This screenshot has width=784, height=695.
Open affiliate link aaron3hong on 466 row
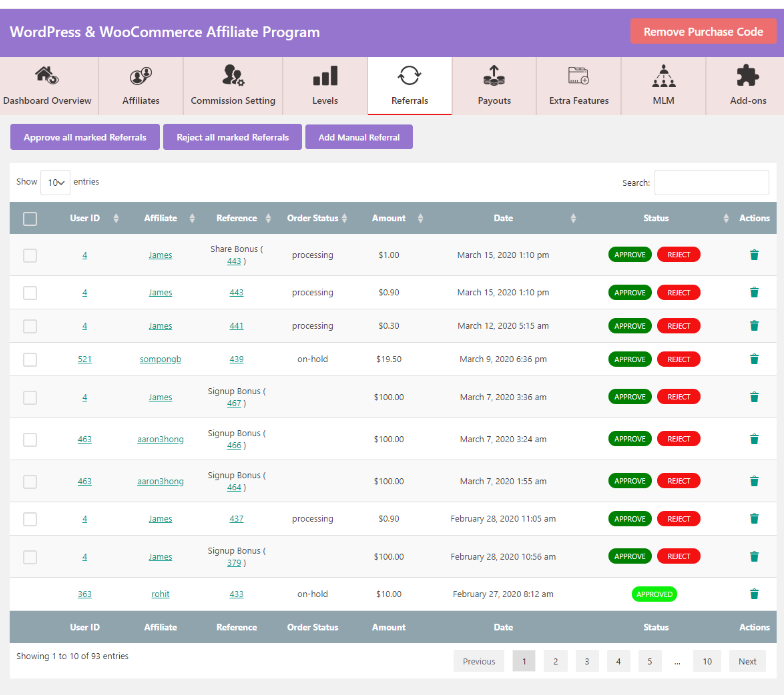[x=160, y=439]
